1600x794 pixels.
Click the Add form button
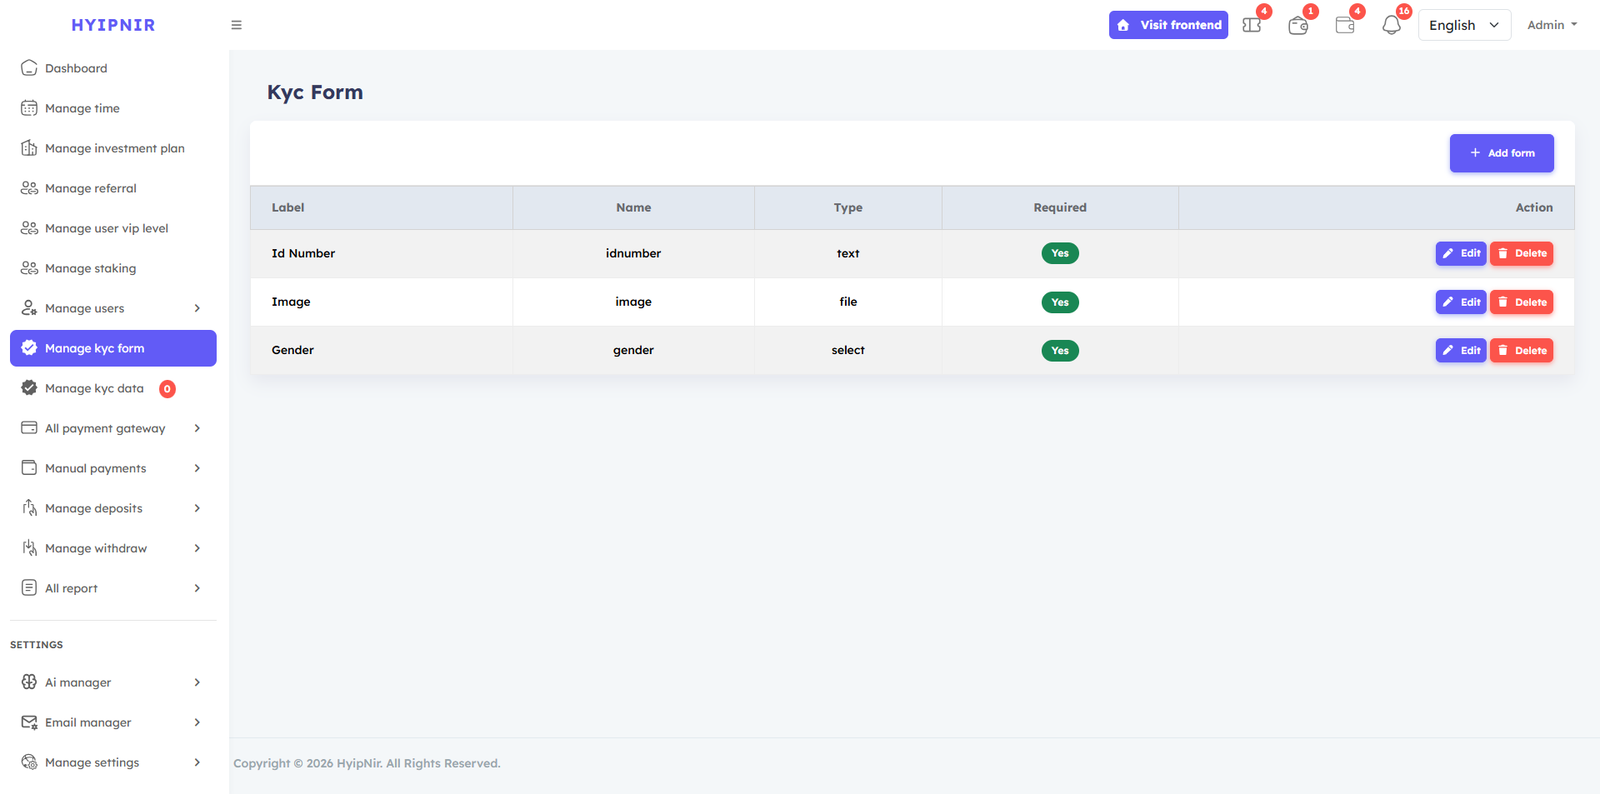[1501, 153]
